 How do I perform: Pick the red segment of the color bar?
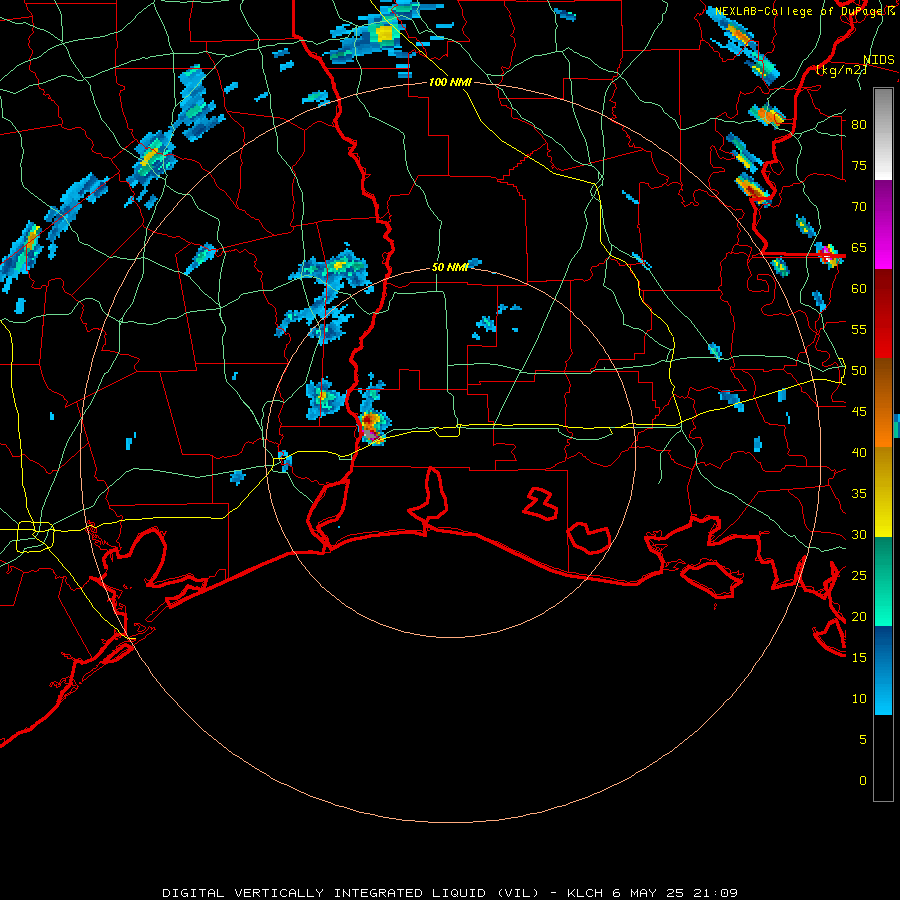tap(883, 314)
